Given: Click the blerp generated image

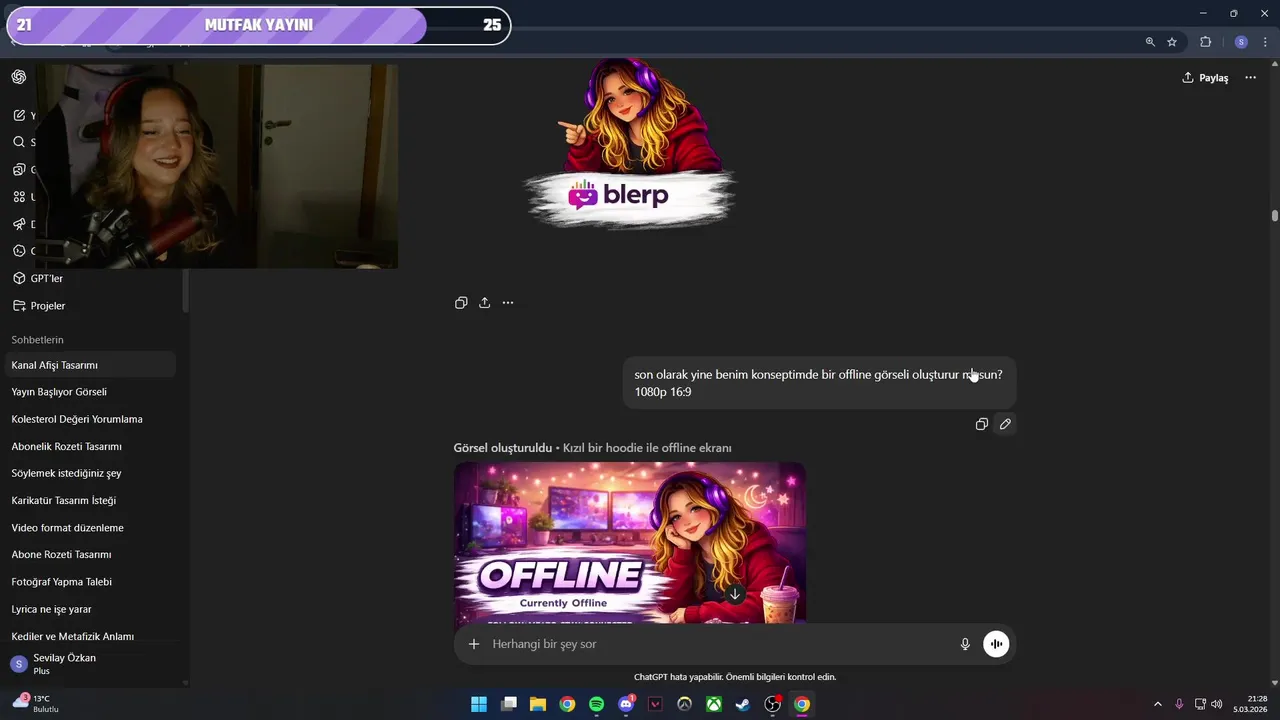Looking at the screenshot, I should point(630,145).
